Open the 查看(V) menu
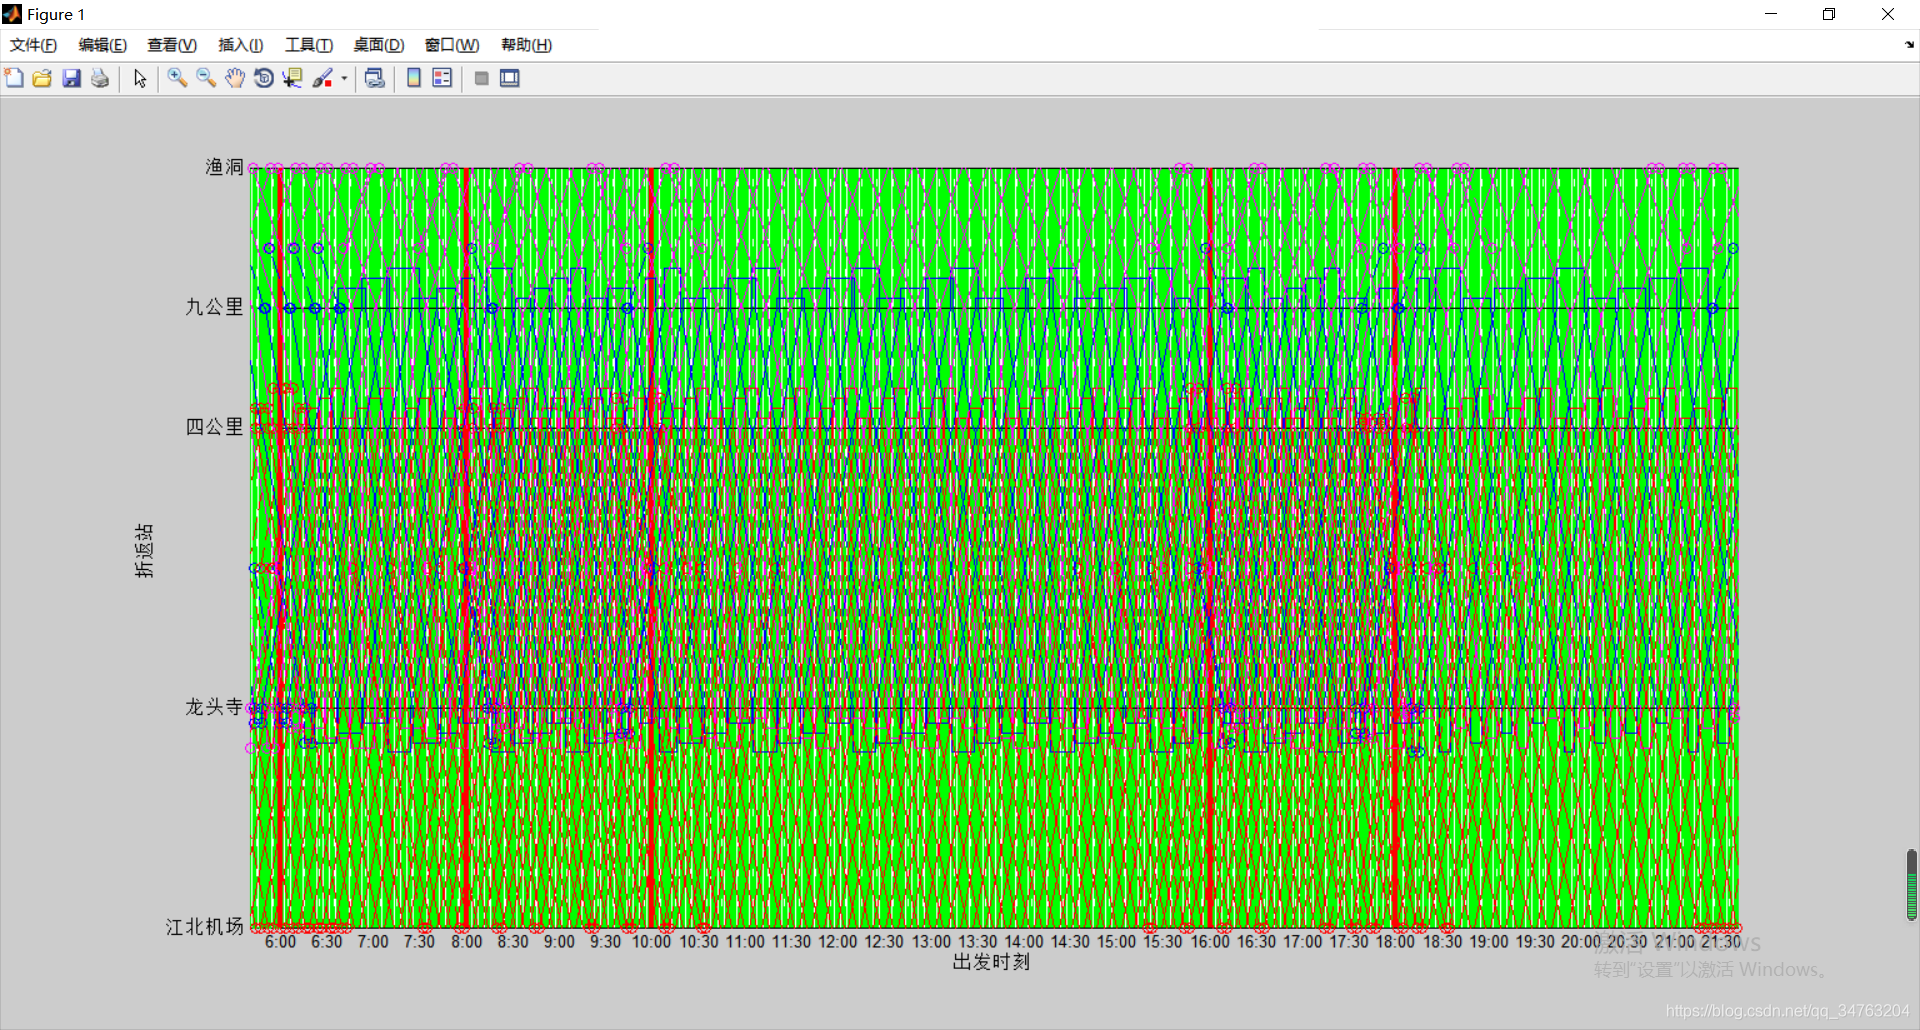This screenshot has height=1030, width=1920. pyautogui.click(x=172, y=45)
